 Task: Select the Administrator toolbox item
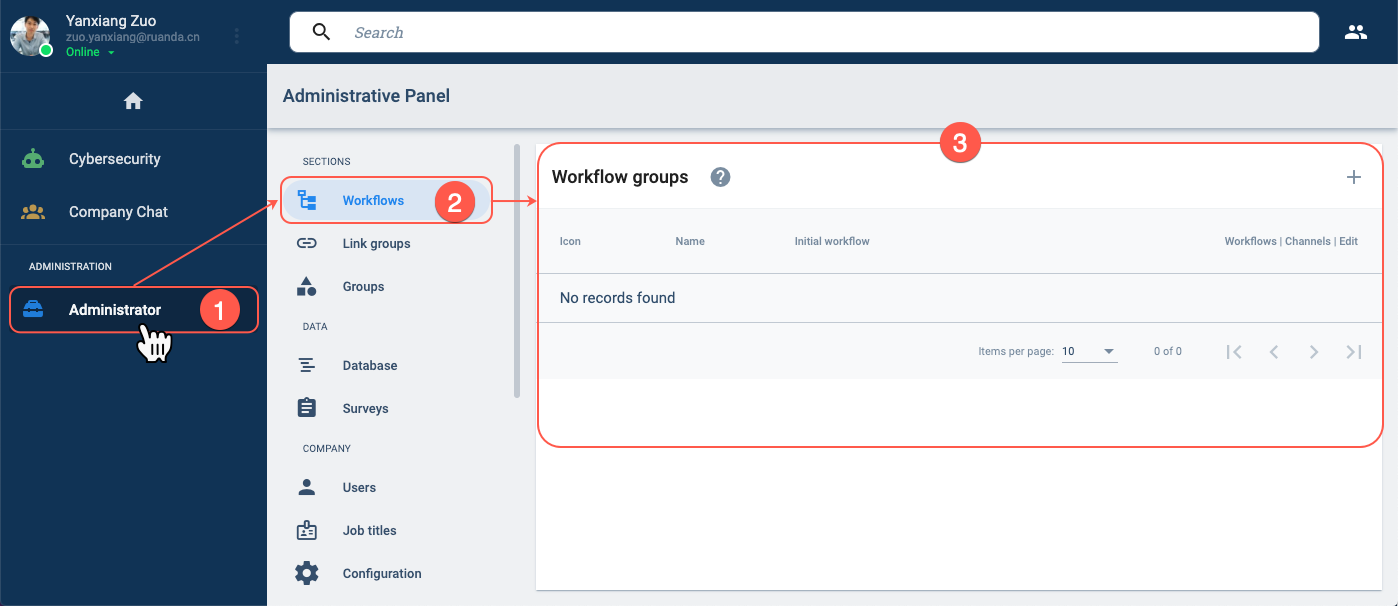[x=133, y=310]
